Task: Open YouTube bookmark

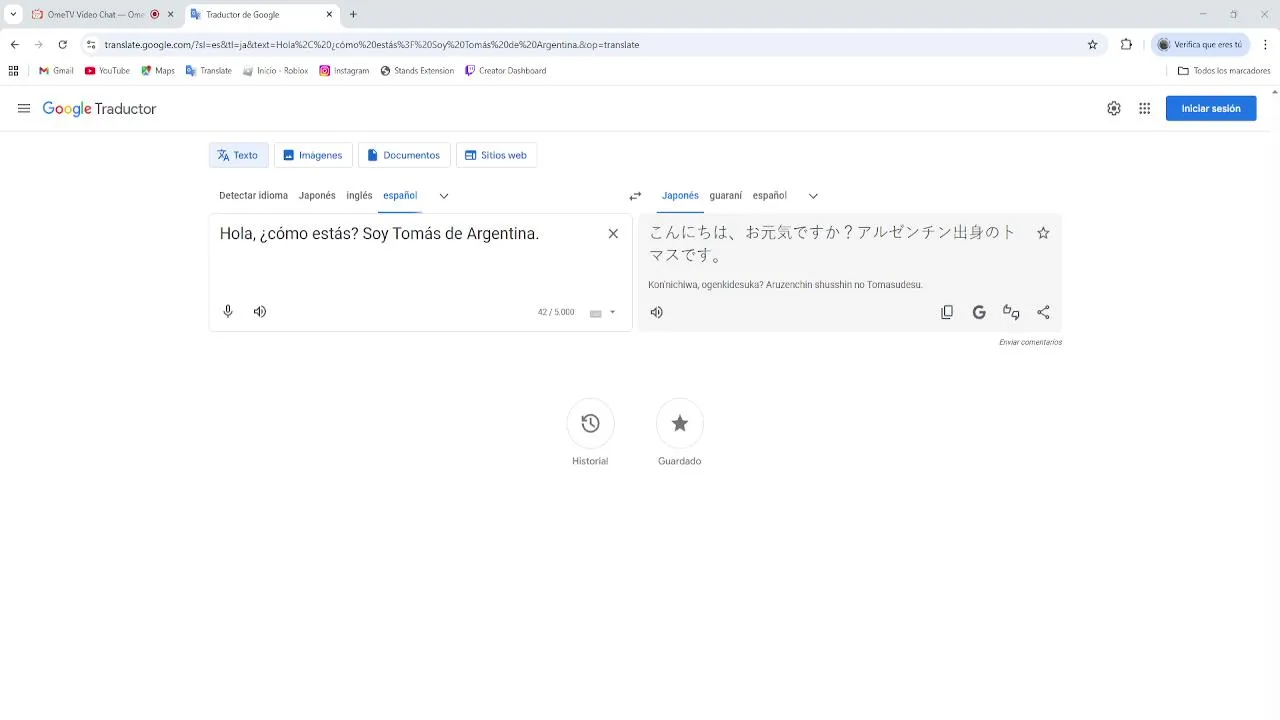Action: tap(107, 71)
